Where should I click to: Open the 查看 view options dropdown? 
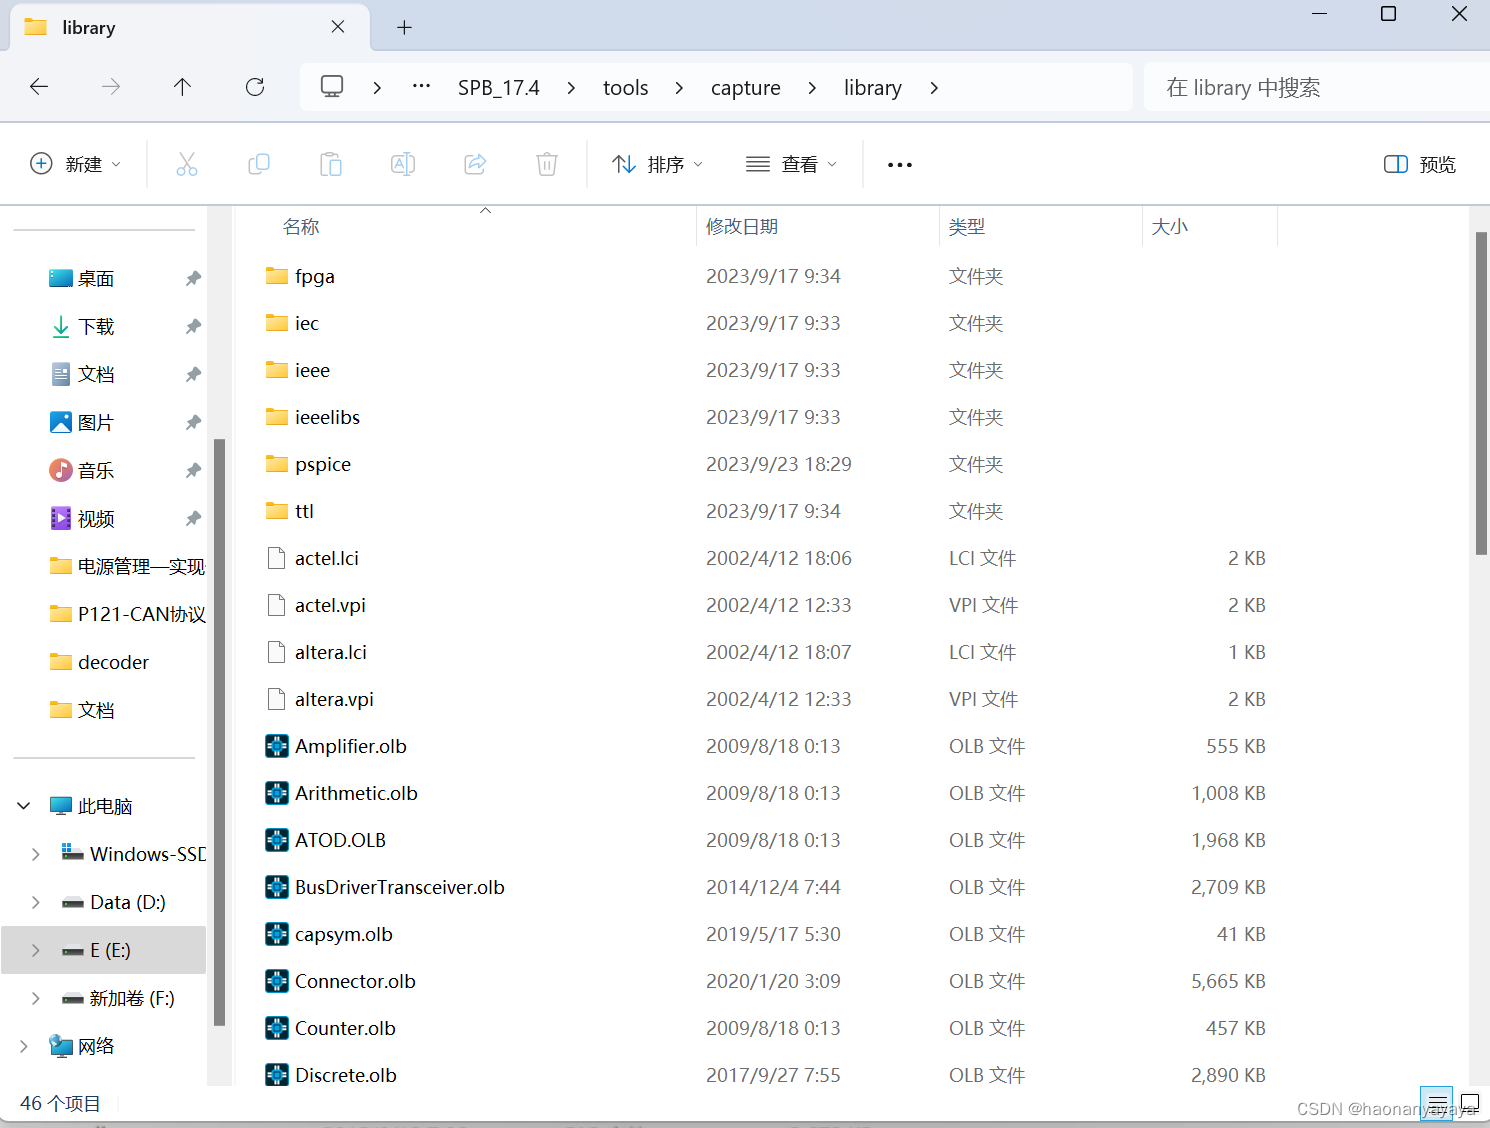click(x=790, y=163)
